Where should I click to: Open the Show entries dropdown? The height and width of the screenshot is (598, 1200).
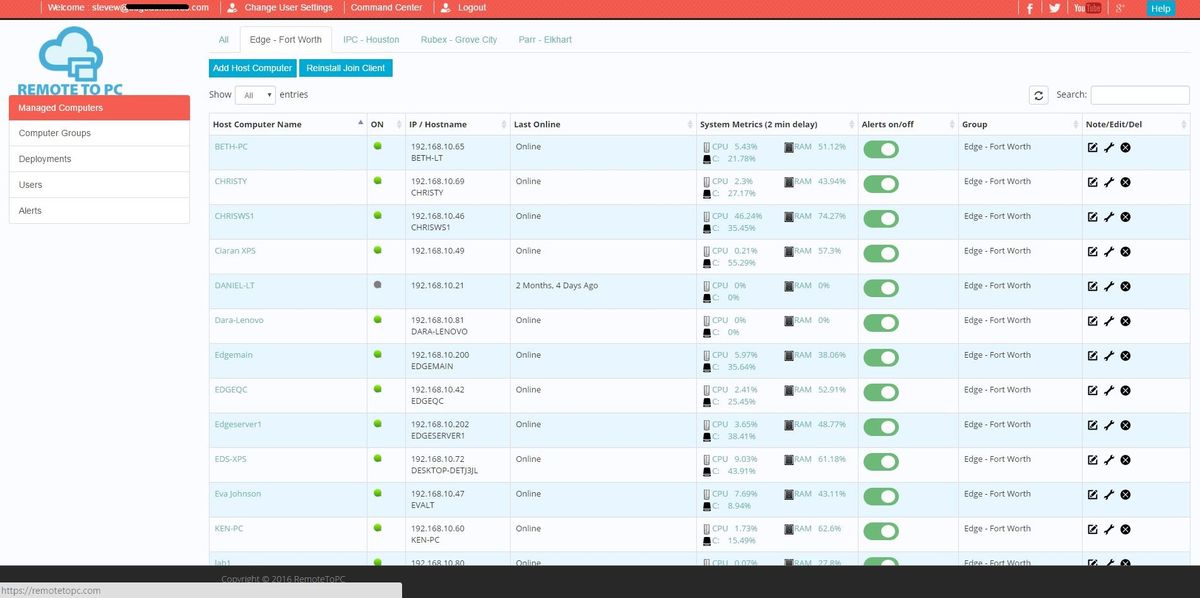coord(254,94)
